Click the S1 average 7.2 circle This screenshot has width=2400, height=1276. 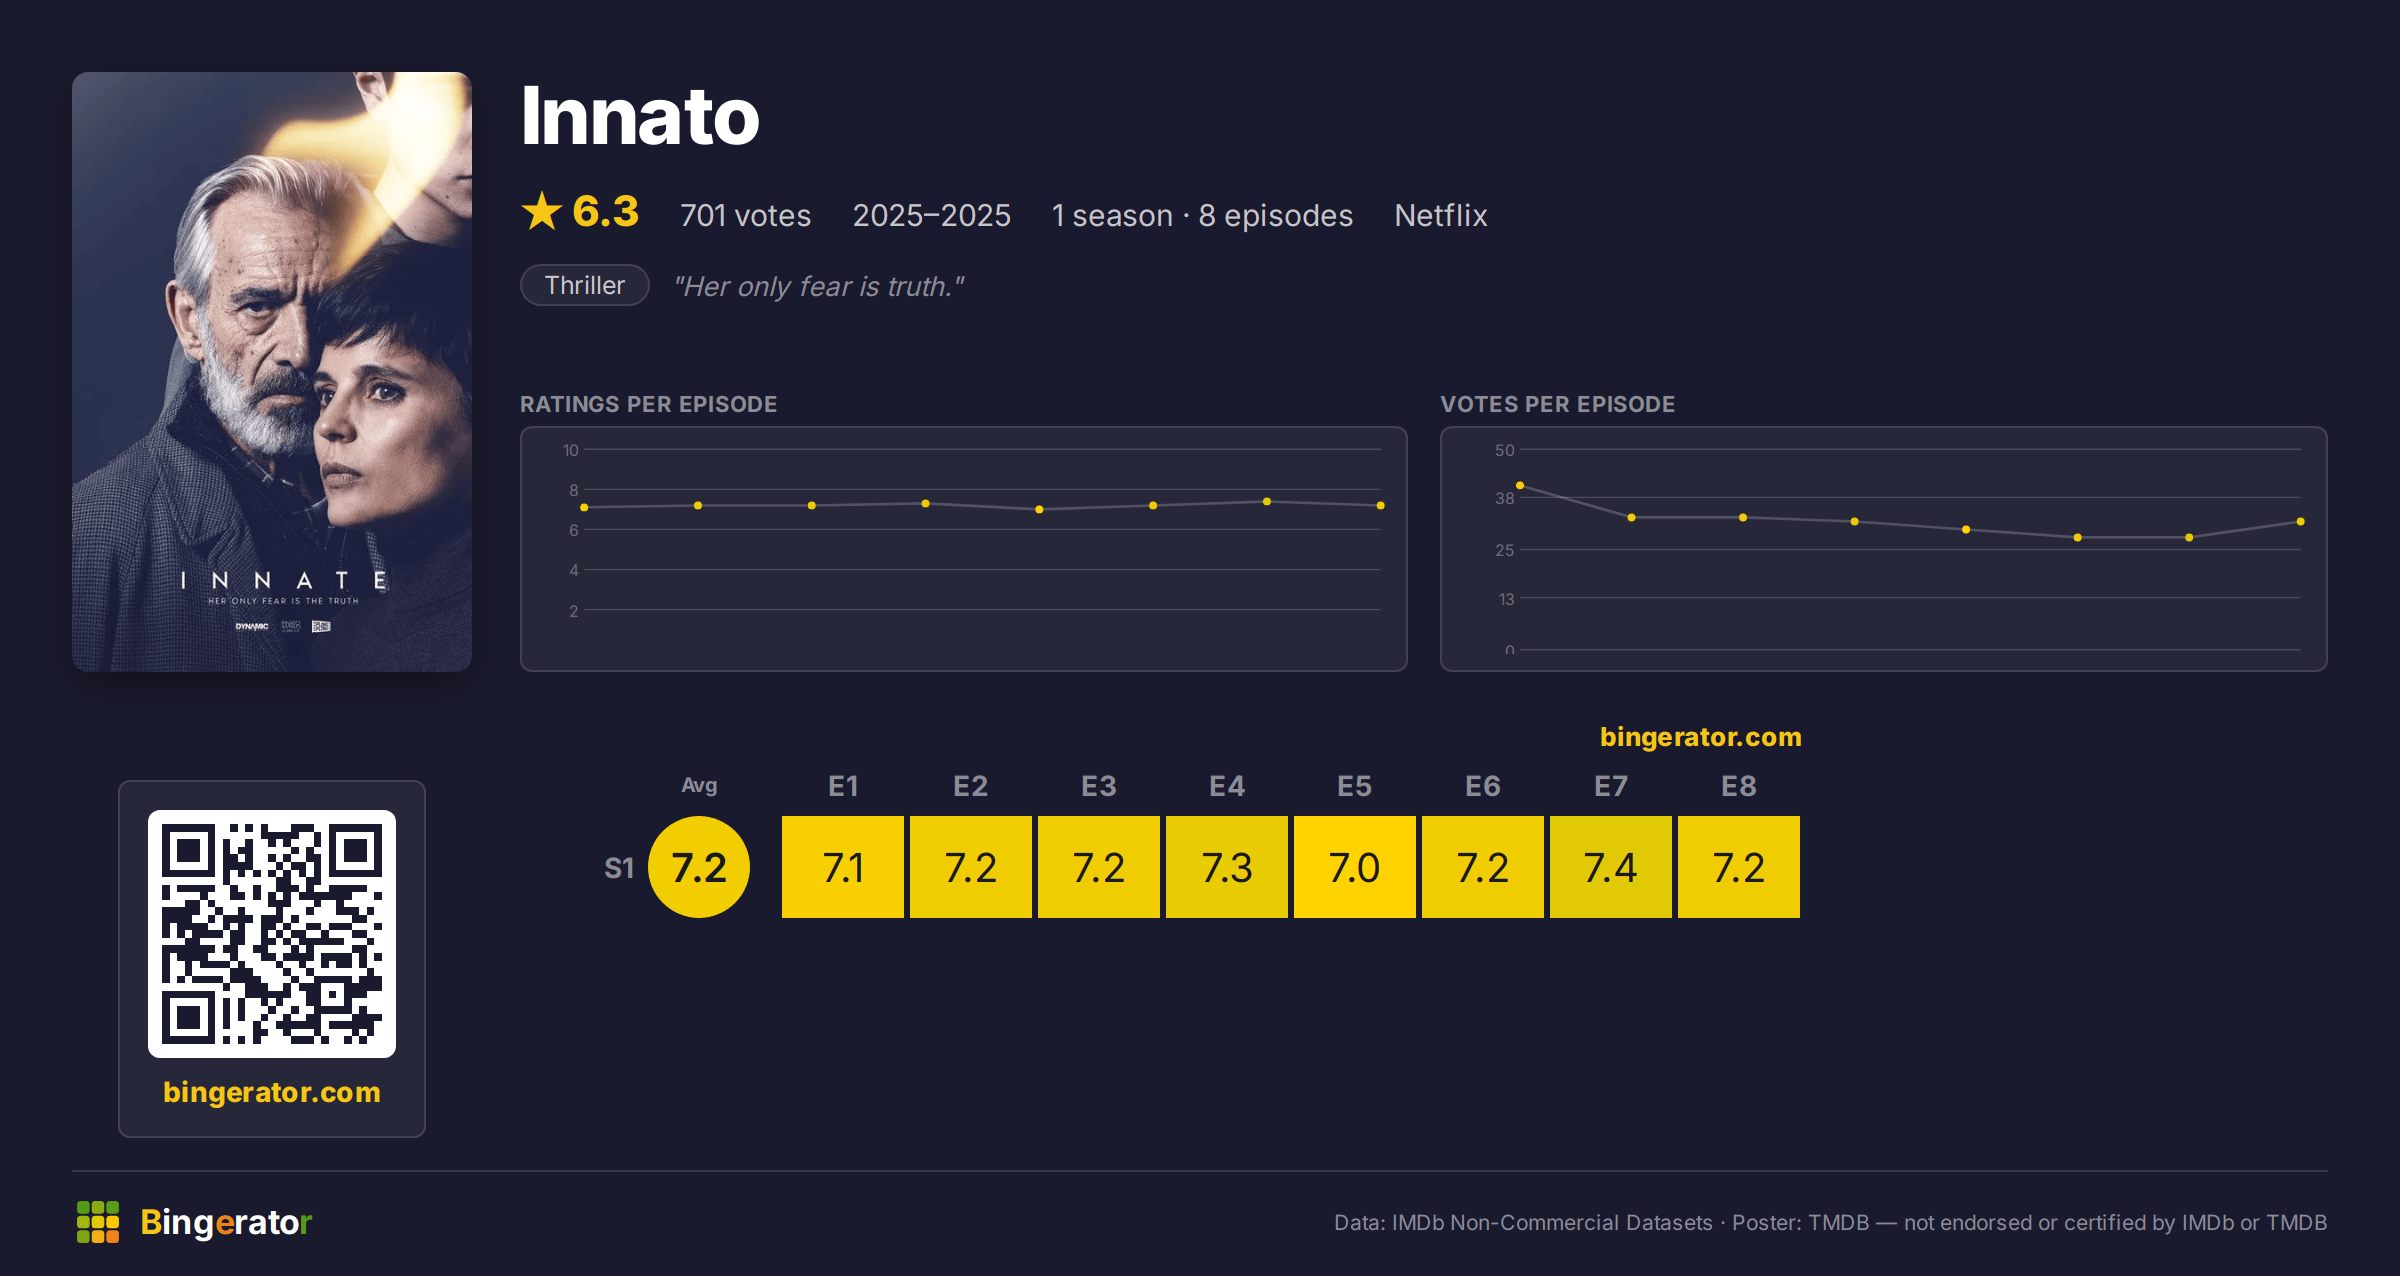pos(699,867)
